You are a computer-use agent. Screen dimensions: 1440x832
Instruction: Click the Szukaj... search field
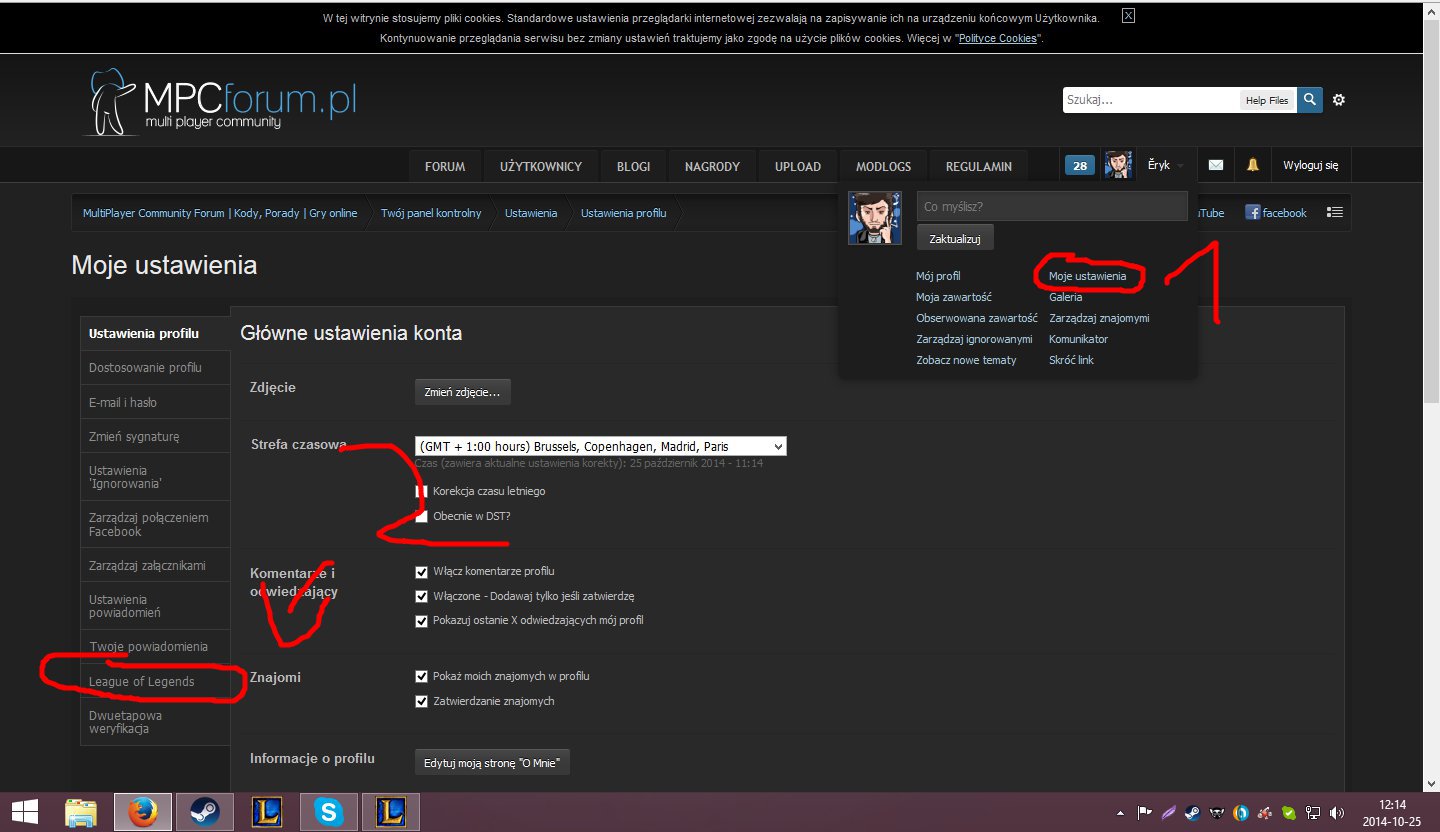click(1150, 100)
